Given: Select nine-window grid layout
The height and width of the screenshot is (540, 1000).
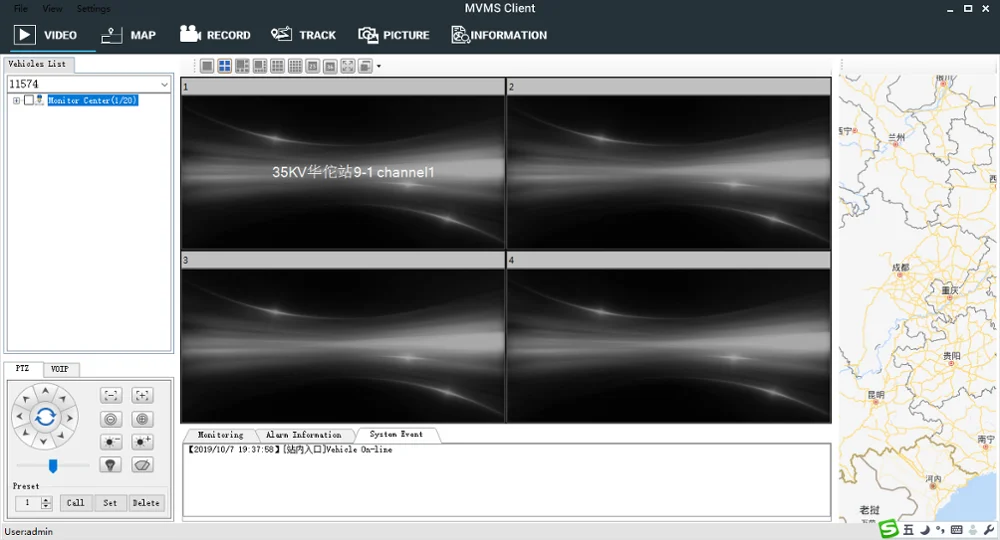Looking at the screenshot, I should [x=277, y=66].
